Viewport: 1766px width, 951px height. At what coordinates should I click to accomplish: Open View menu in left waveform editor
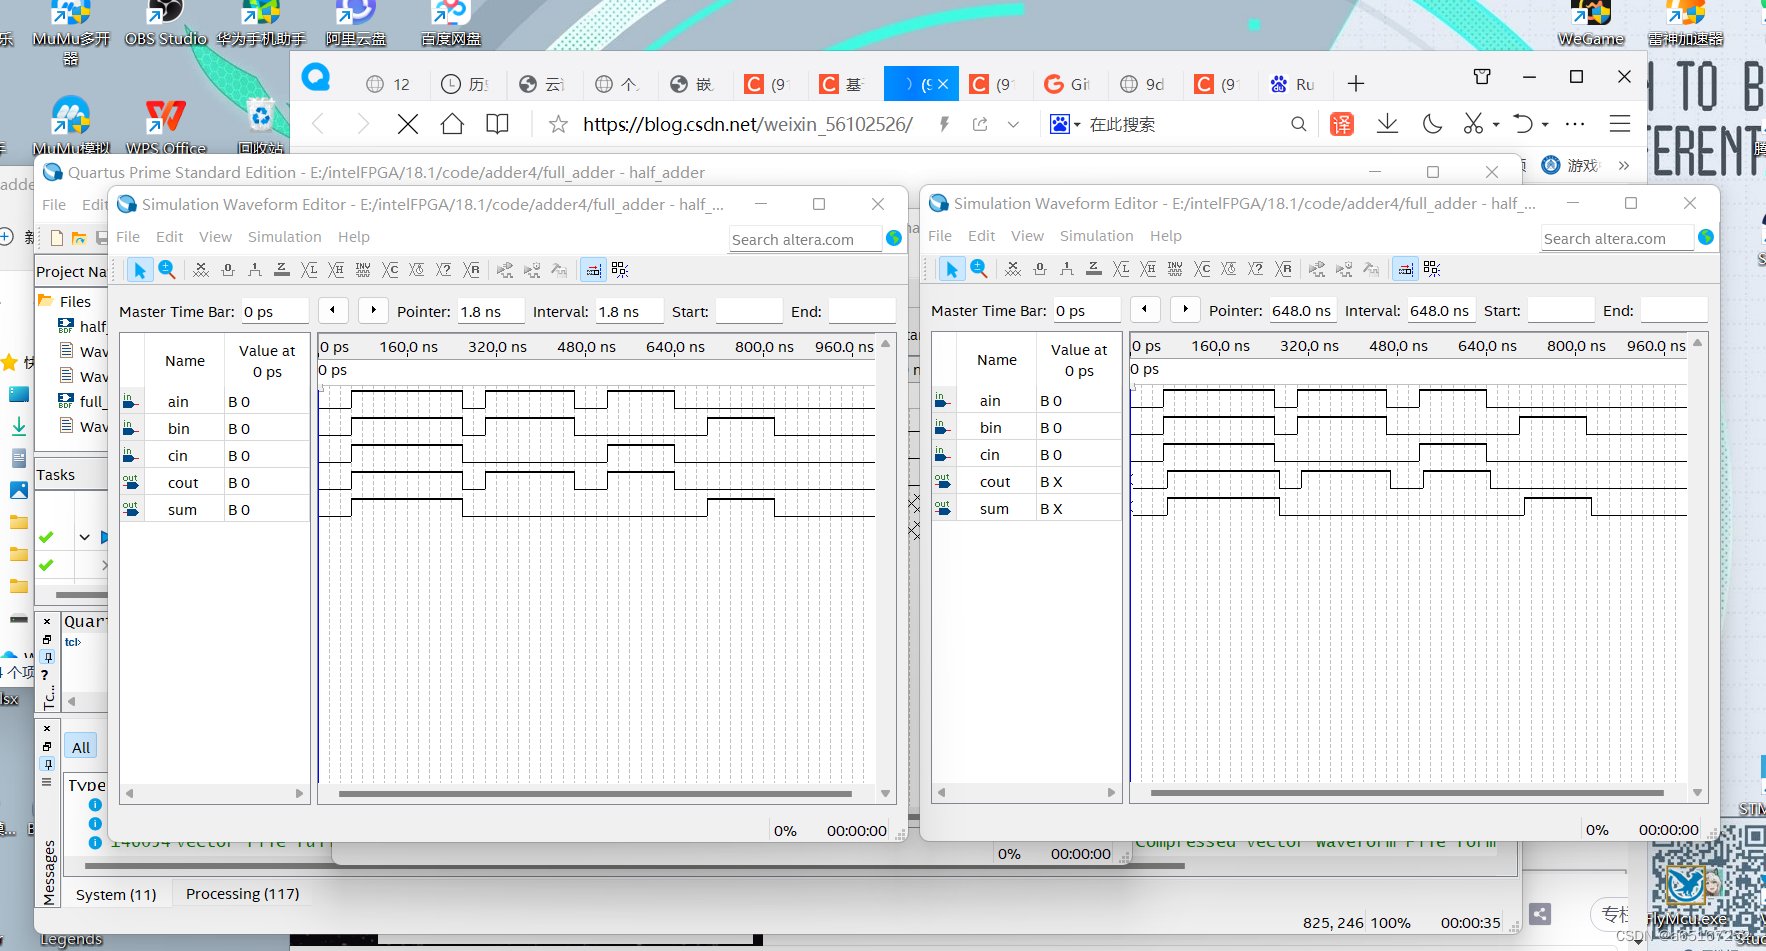pyautogui.click(x=215, y=237)
